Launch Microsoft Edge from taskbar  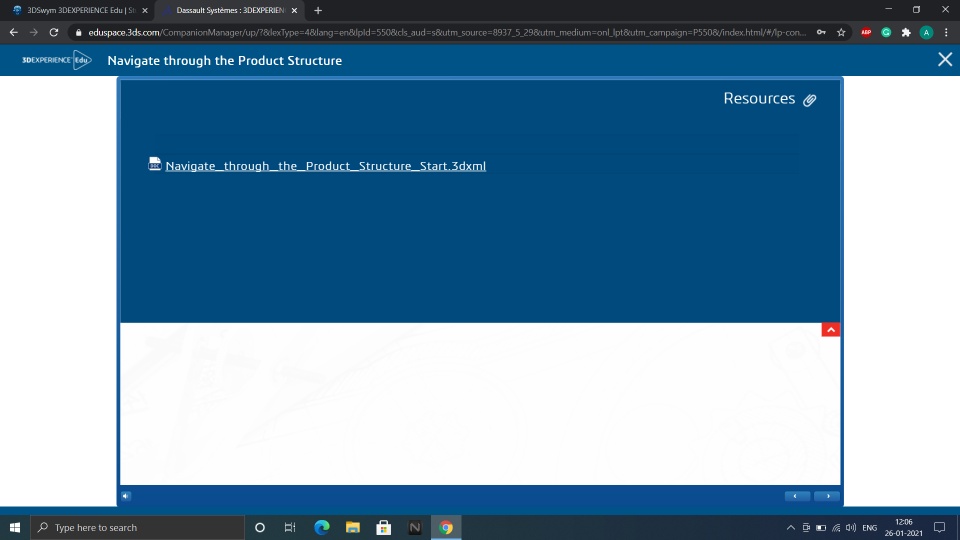click(x=321, y=527)
